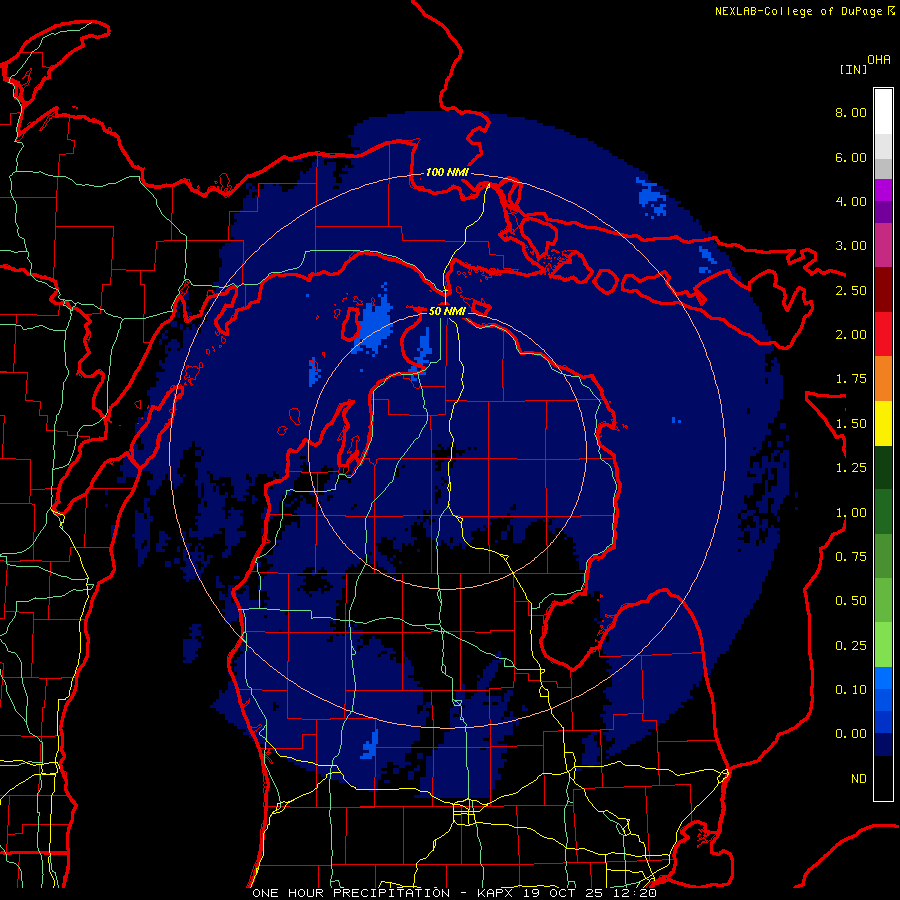Select the 1.00 legend value
The image size is (900, 900).
click(x=851, y=513)
